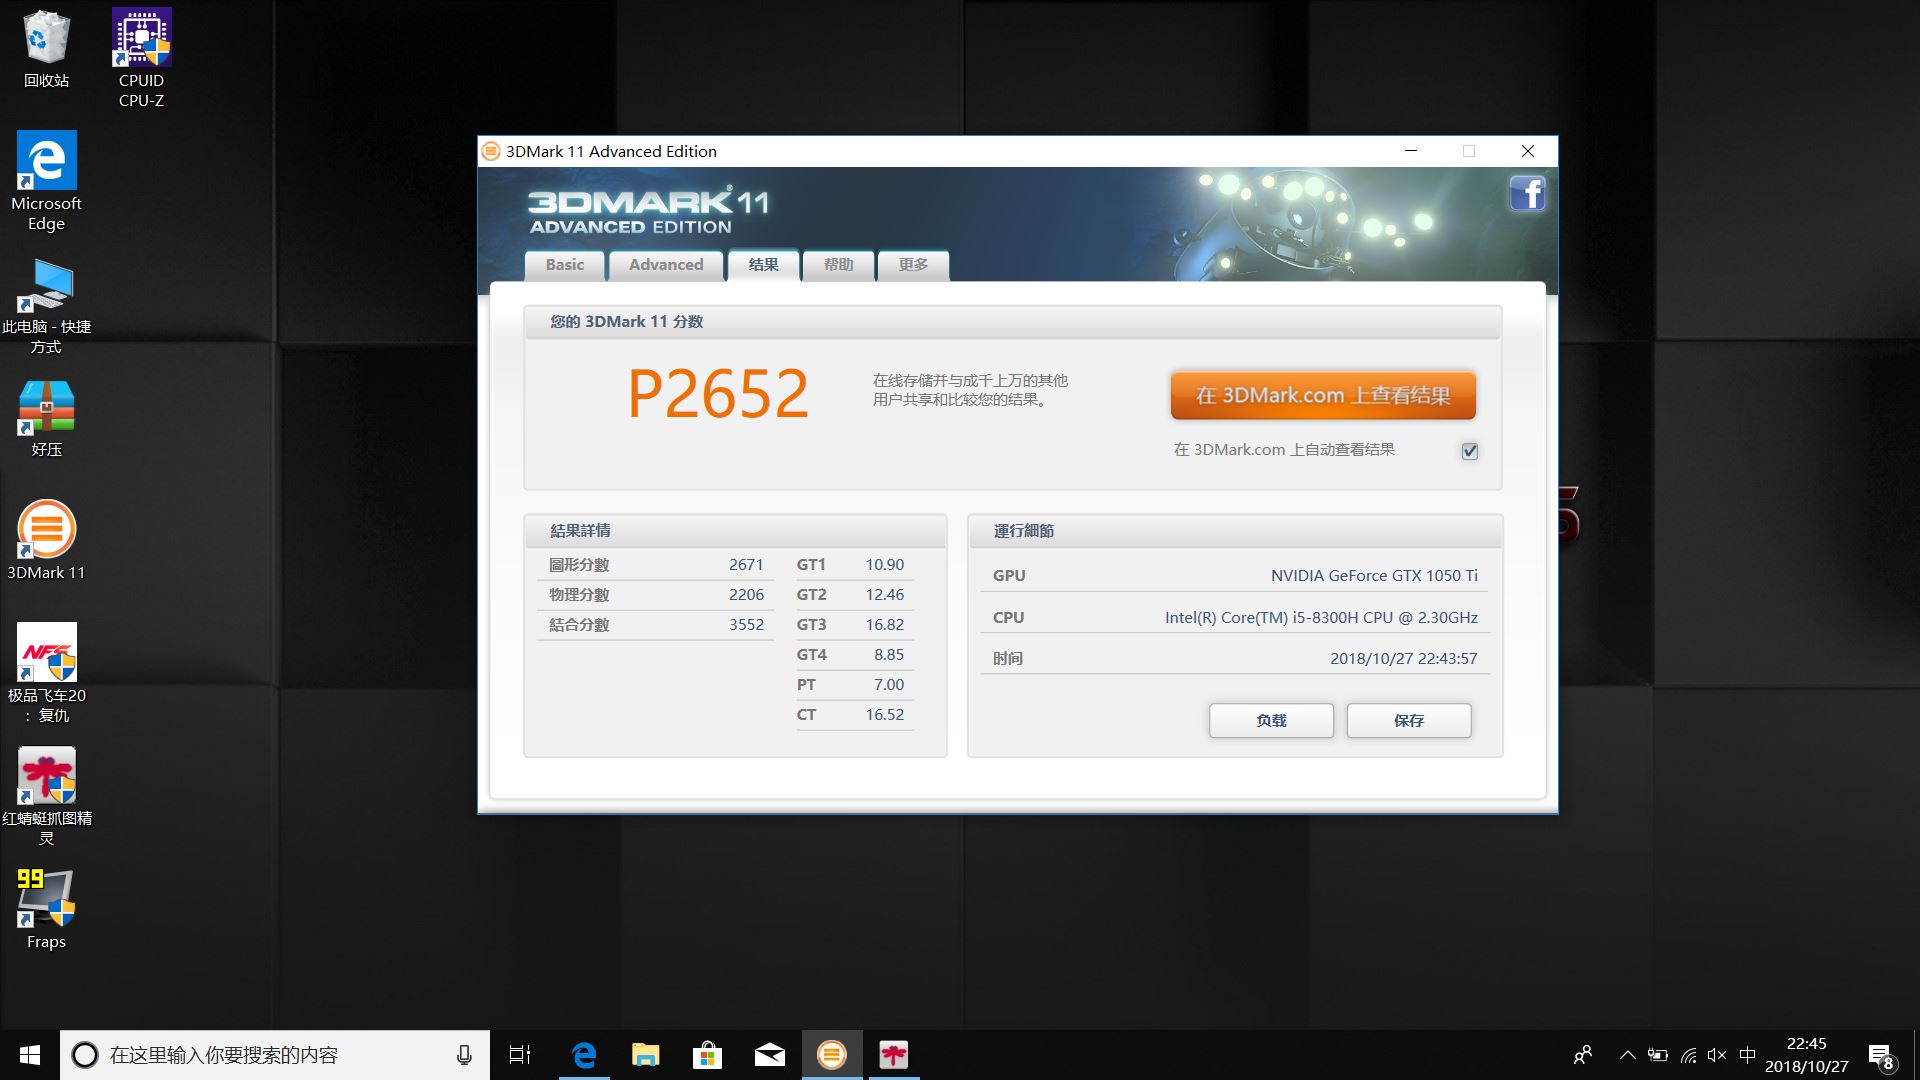This screenshot has width=1920, height=1080.
Task: Switch to the Basic tab
Action: (x=565, y=265)
